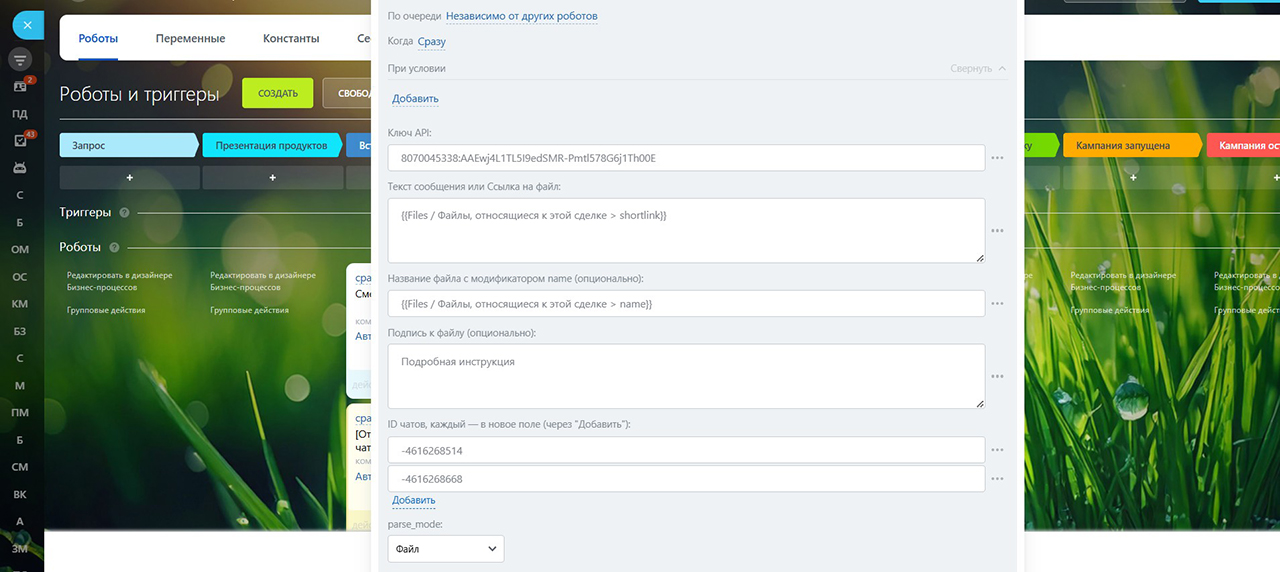Open the contacts icon with badge 2
1280x572 pixels.
coord(19,86)
